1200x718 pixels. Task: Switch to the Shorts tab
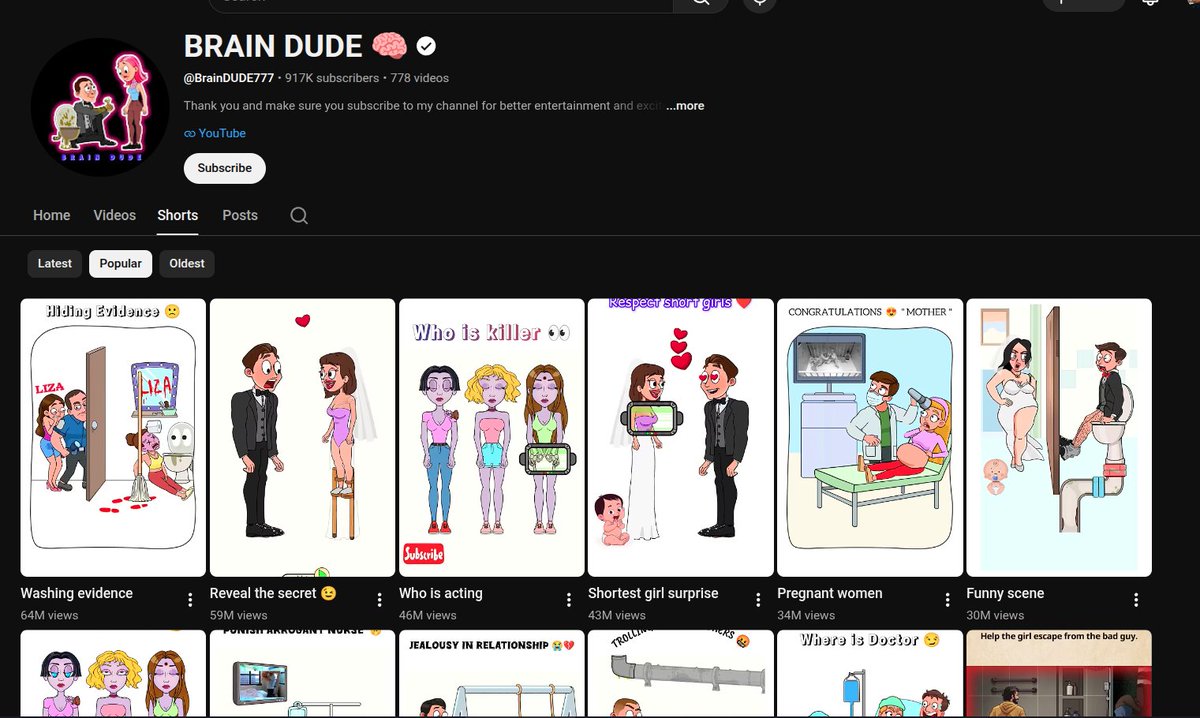[x=178, y=215]
